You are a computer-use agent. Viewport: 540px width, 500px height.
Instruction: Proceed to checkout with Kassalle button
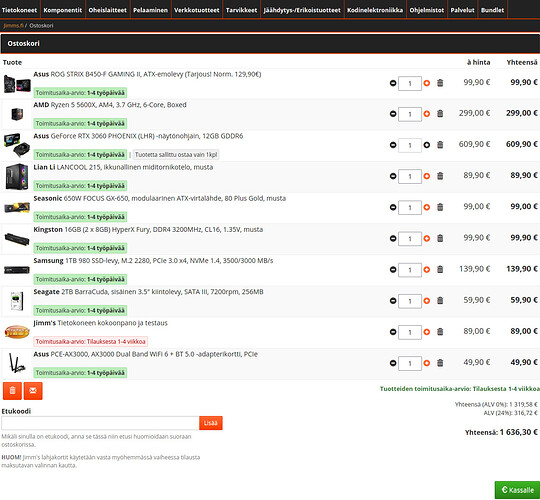pos(517,490)
